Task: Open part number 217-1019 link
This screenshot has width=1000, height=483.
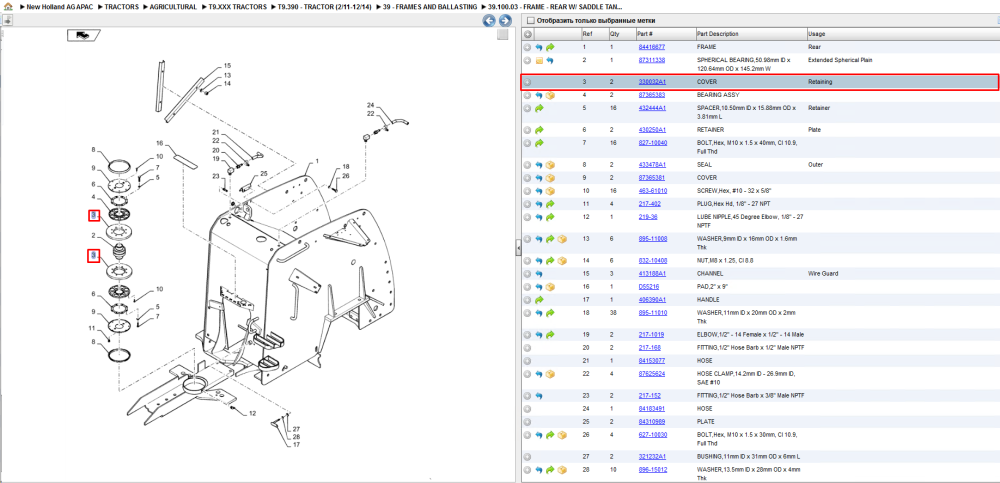Action: (651, 334)
